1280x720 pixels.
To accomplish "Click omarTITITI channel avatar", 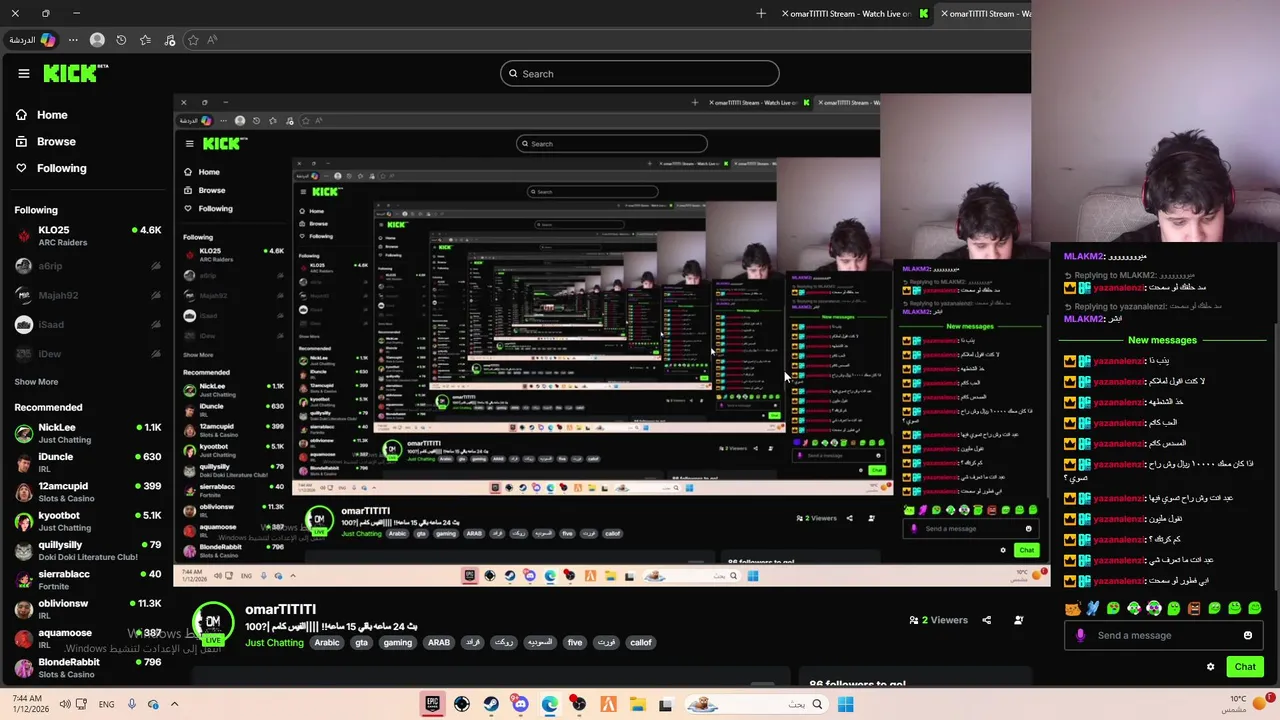I will [x=213, y=622].
